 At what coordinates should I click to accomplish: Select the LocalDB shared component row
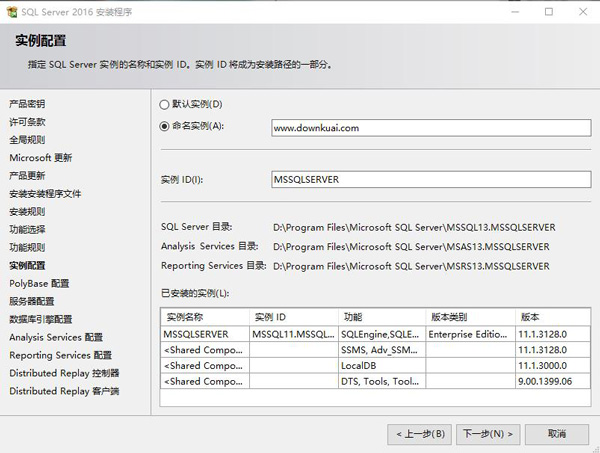click(x=380, y=365)
